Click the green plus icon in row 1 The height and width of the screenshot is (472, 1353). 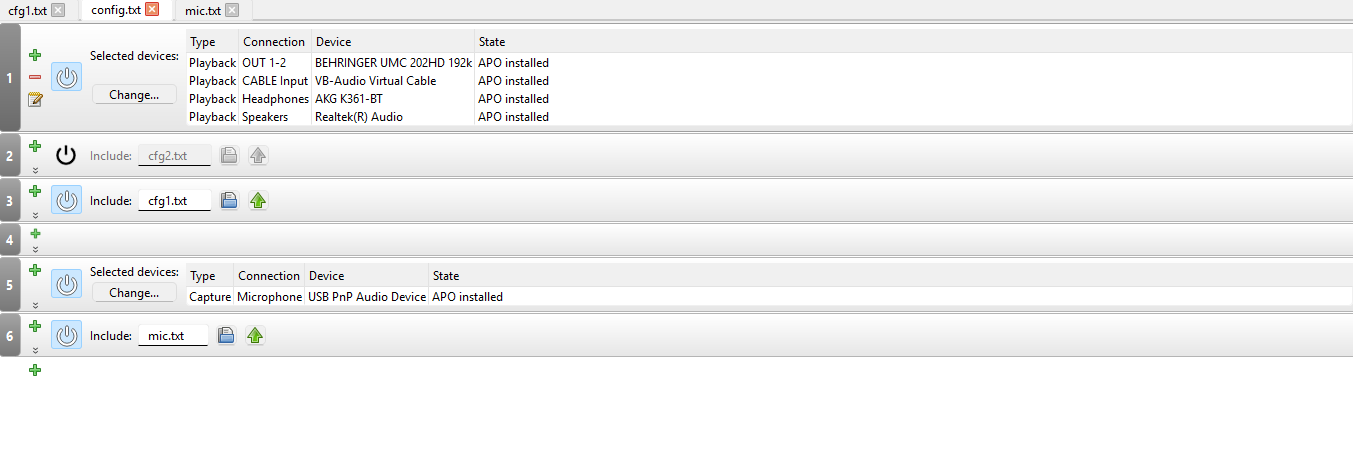tap(35, 55)
